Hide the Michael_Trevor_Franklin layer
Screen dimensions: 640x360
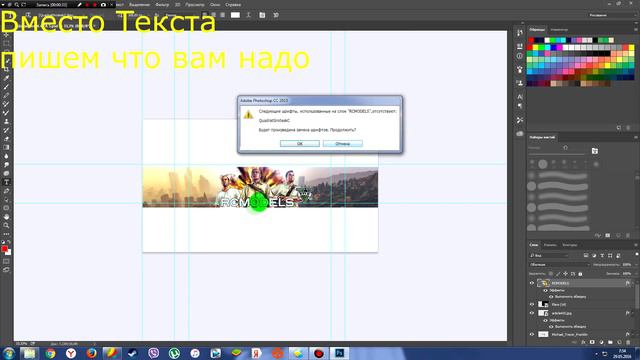(532, 334)
